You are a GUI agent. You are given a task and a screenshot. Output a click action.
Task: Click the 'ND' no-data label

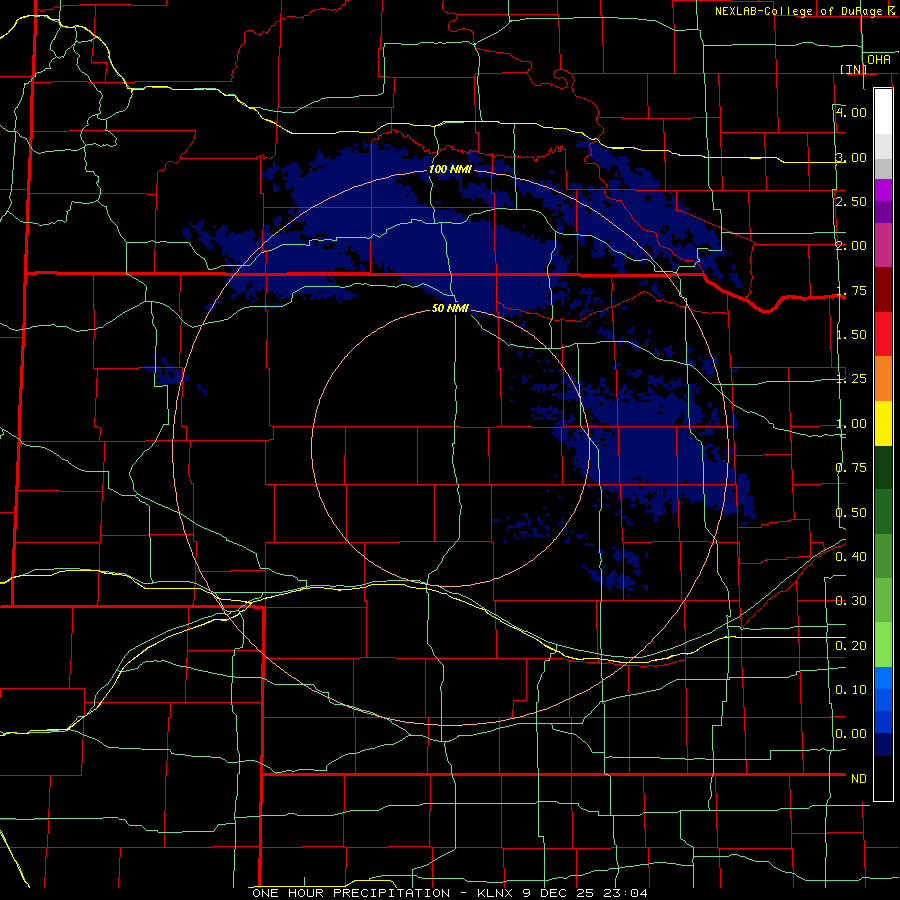pos(859,779)
